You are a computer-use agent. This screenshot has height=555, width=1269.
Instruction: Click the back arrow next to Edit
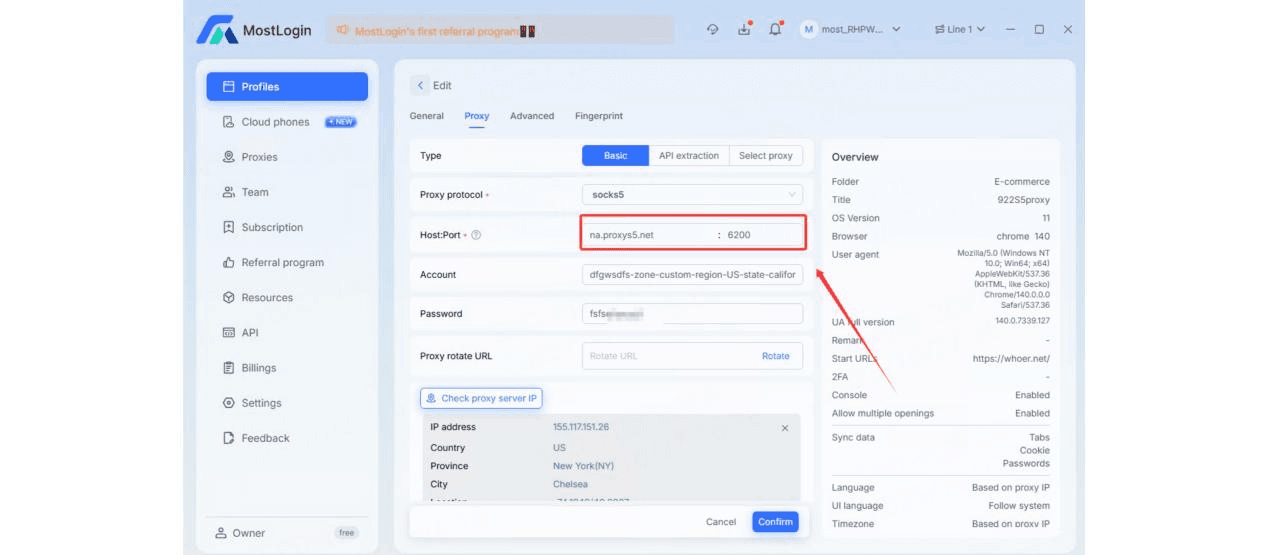pyautogui.click(x=421, y=86)
